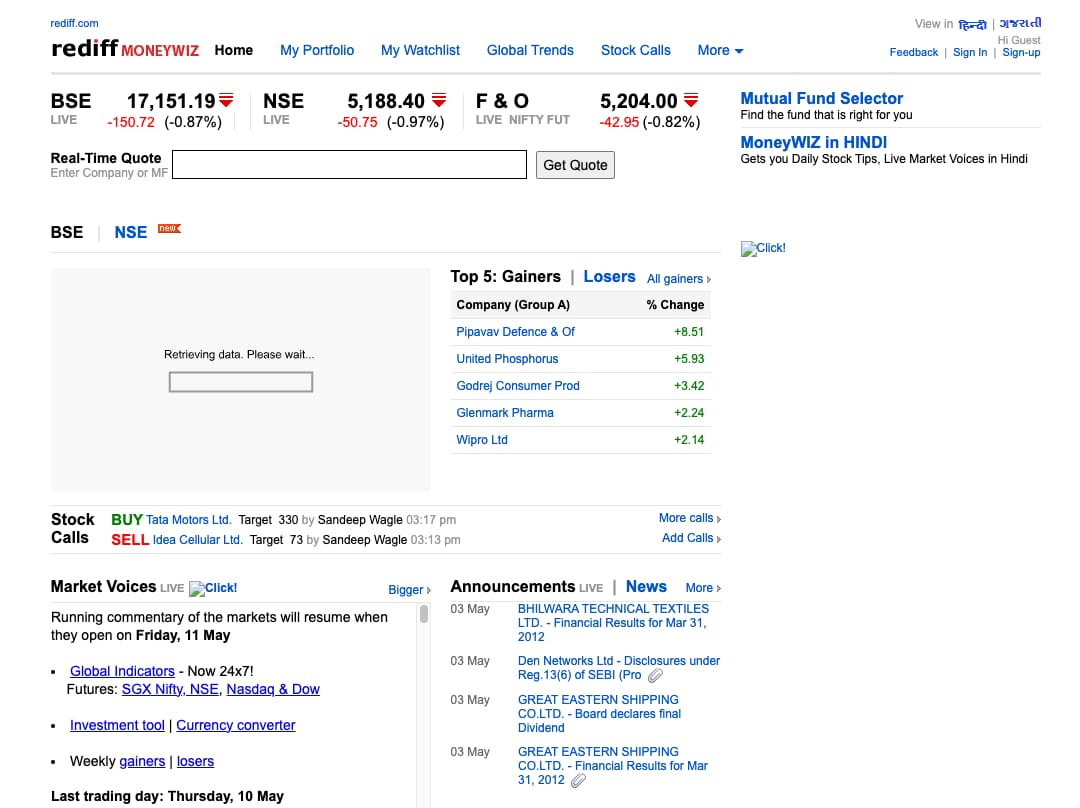Open Tata Motors Ltd. buy call

tap(189, 520)
